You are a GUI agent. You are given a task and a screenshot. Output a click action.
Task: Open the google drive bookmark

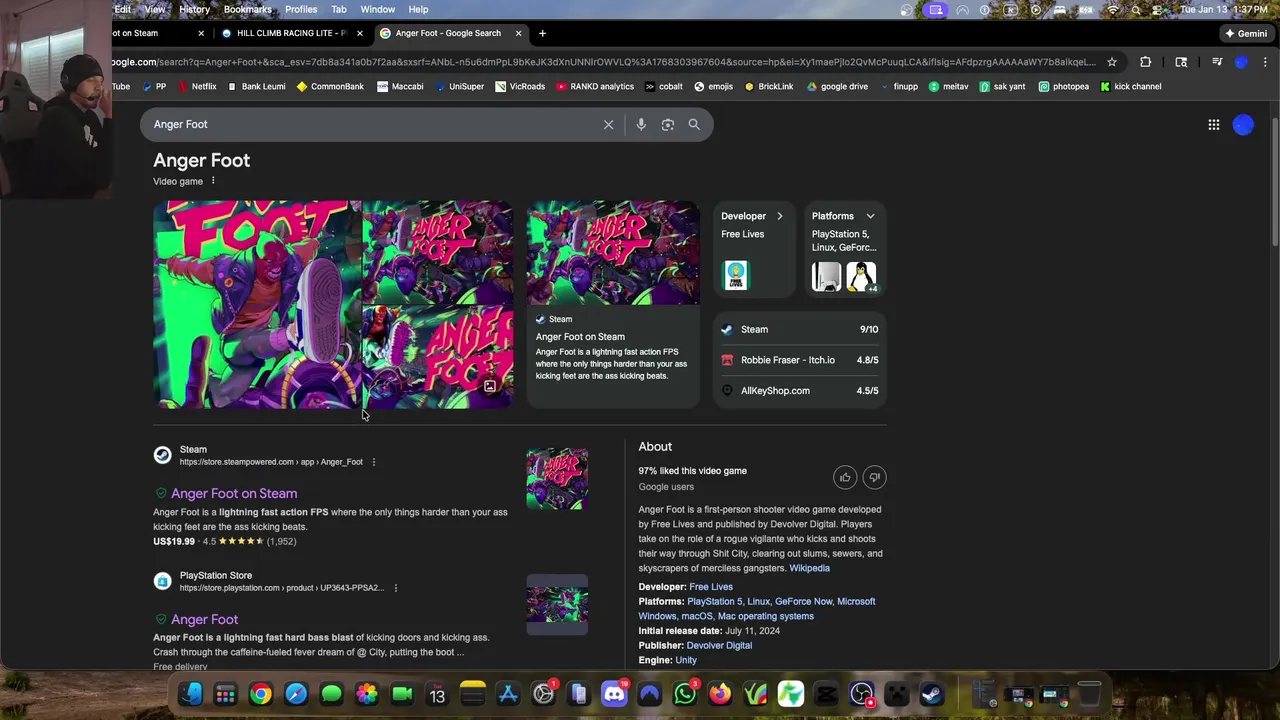[x=836, y=87]
